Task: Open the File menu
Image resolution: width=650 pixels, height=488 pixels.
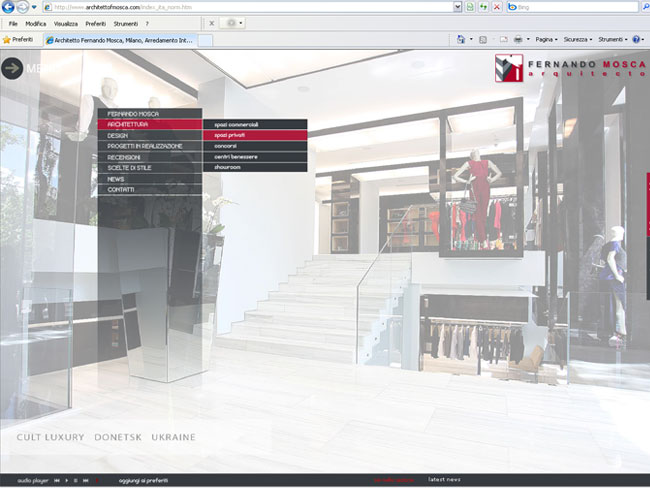Action: (13, 24)
